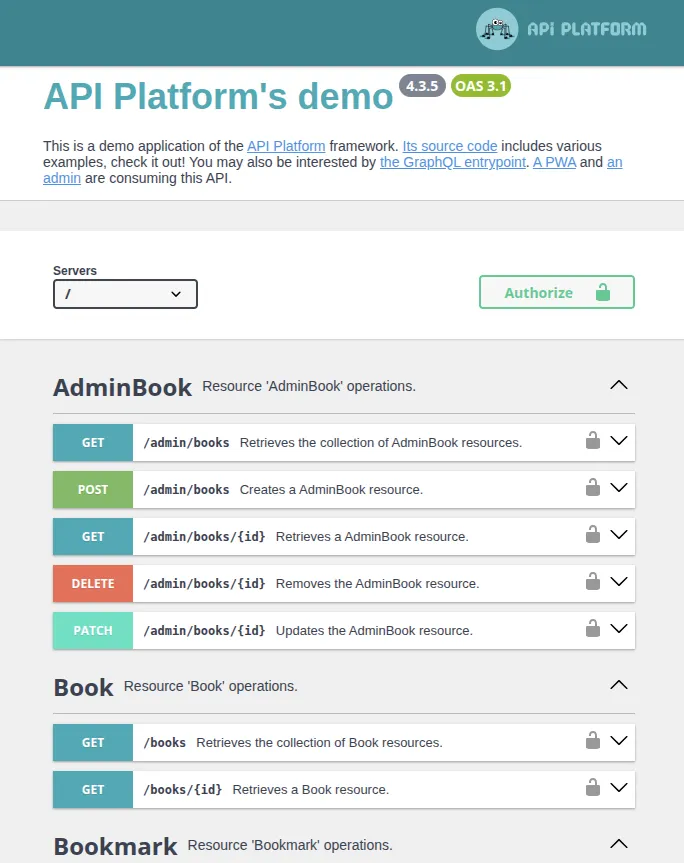Click lock icon on GET /books row
Viewport: 684px width, 863px height.
(x=593, y=740)
